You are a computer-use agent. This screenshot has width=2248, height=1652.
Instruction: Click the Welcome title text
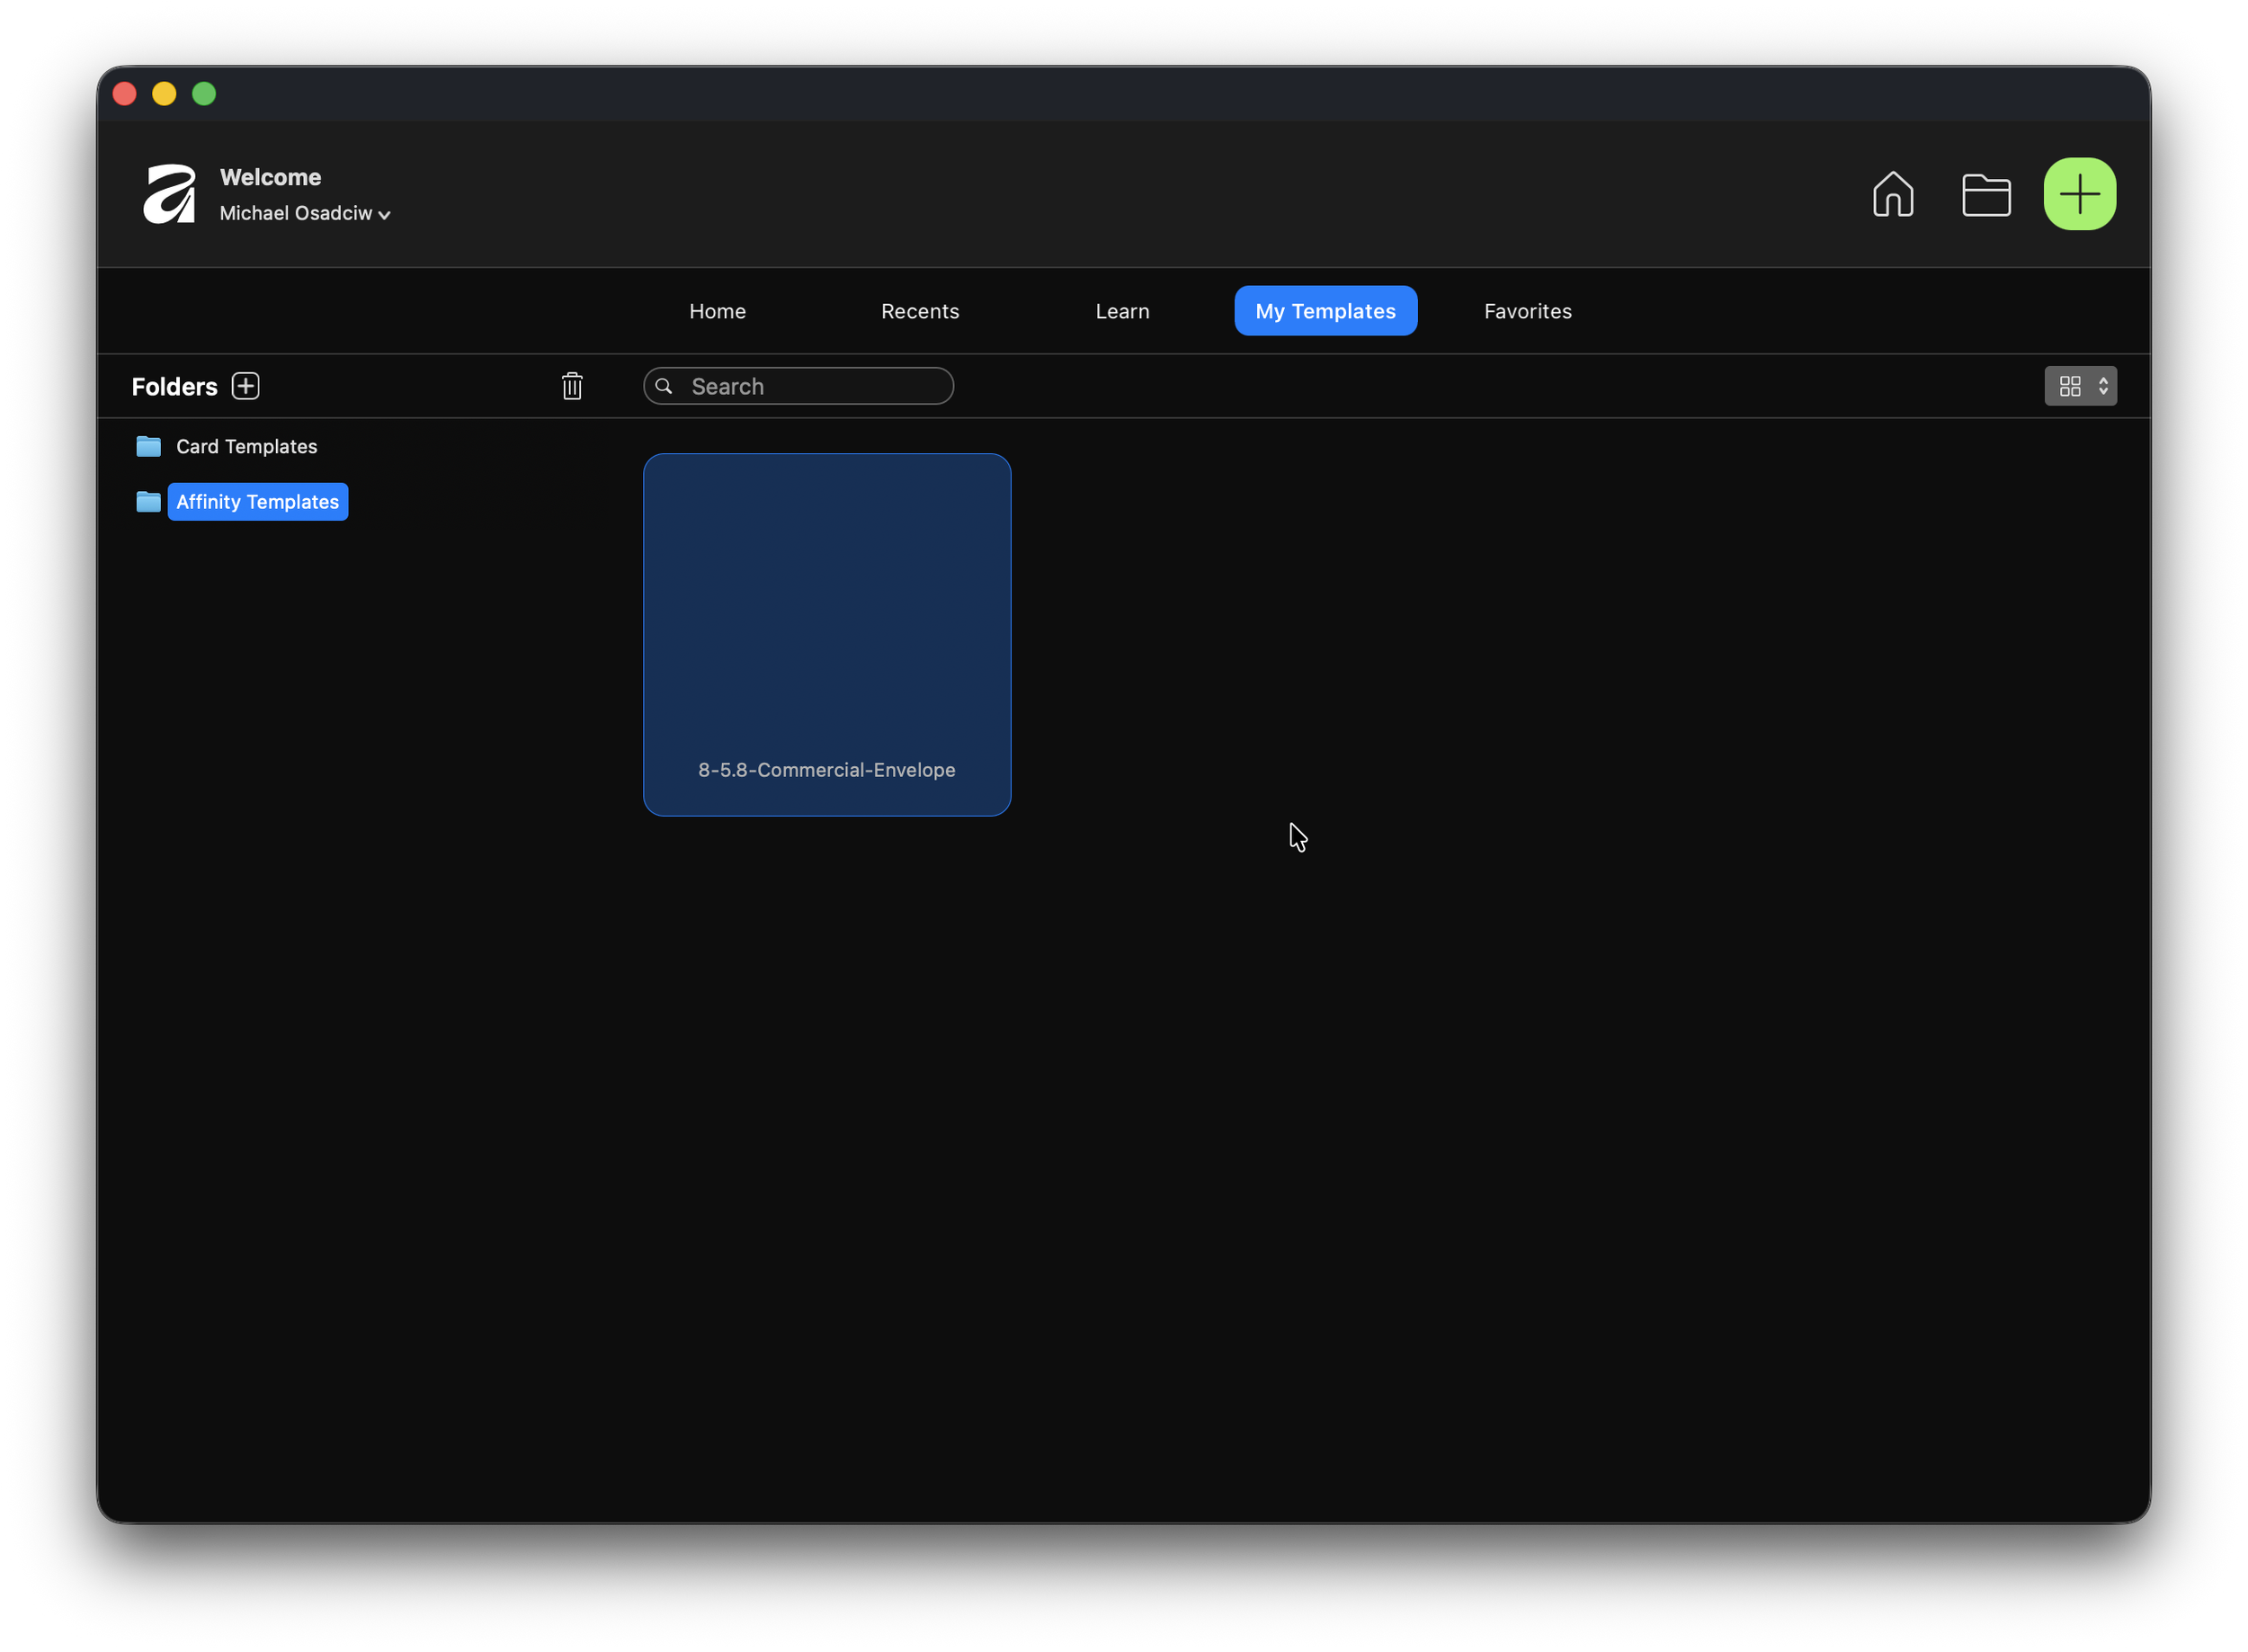coord(270,177)
